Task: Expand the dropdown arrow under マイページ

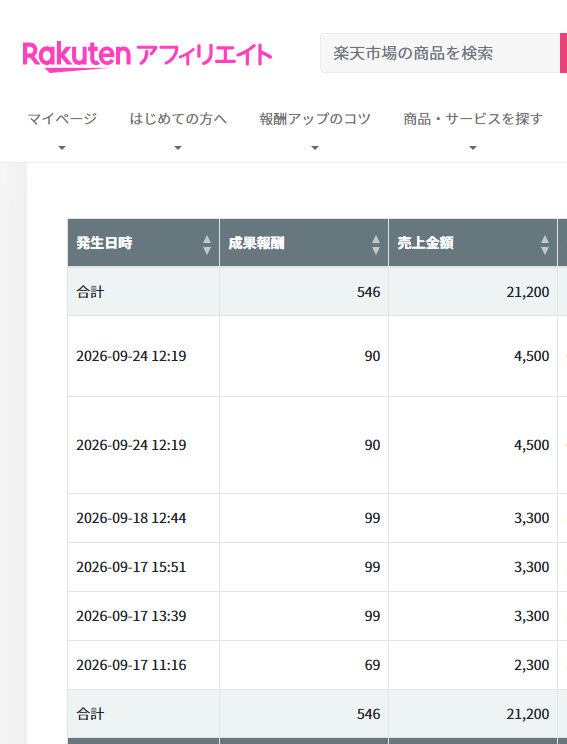Action: [62, 148]
